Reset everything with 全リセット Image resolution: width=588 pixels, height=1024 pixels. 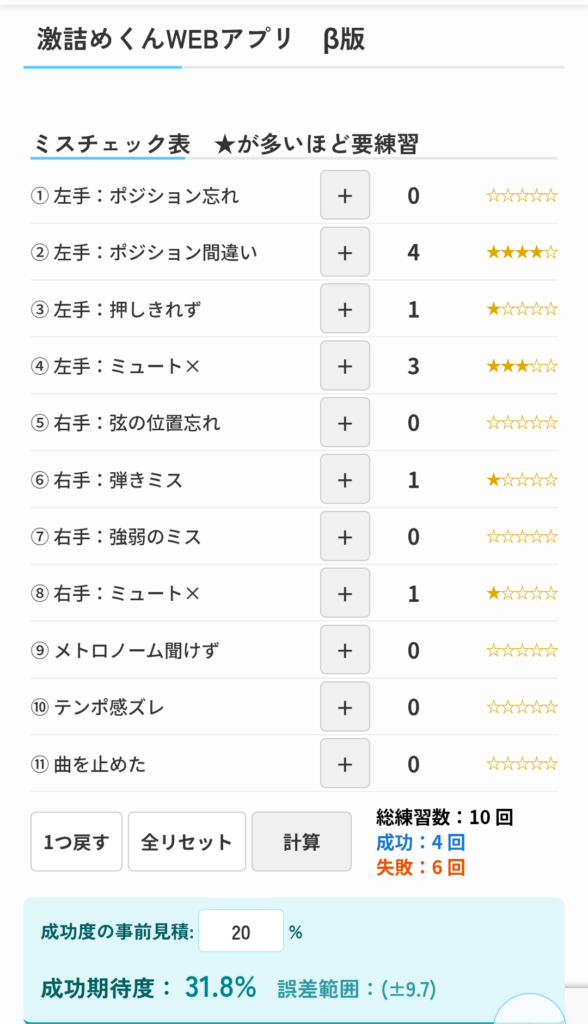tap(186, 841)
